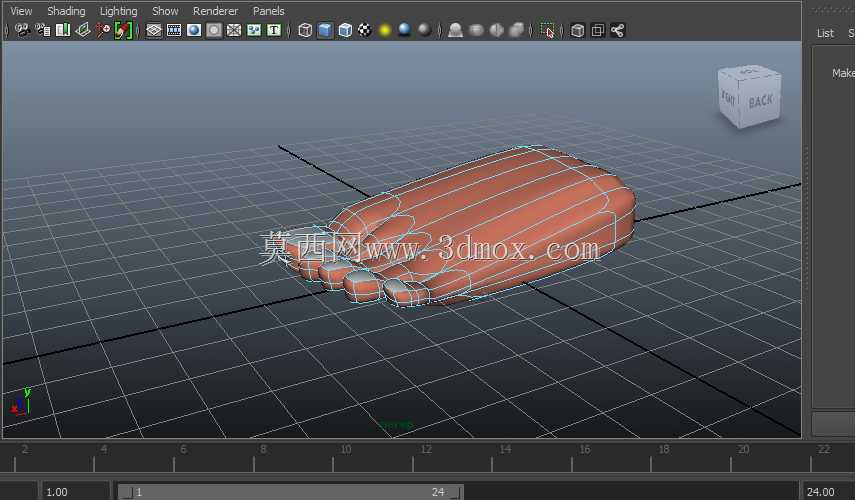Click the Motion Blur icon

(476, 30)
